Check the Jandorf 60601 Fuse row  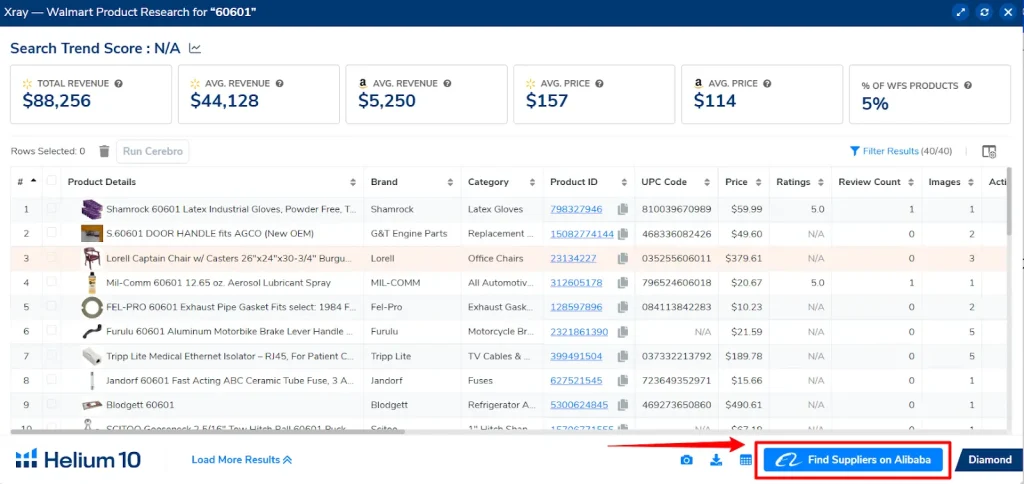(52, 379)
